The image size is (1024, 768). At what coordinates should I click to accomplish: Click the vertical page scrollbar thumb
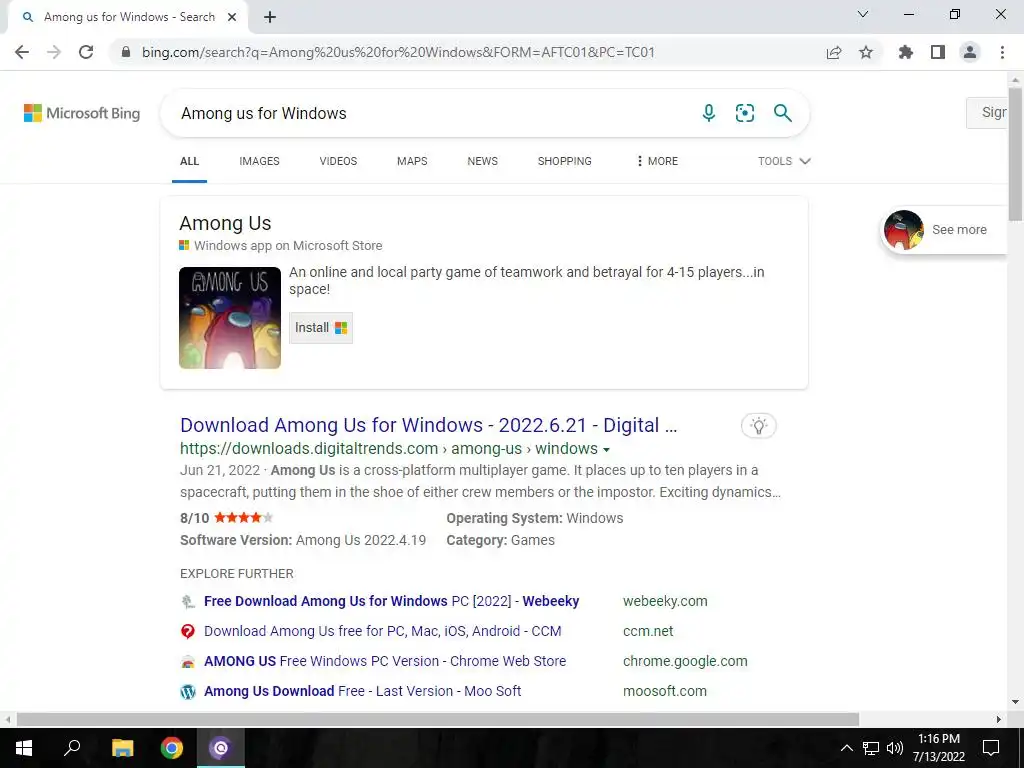coord(1016,154)
